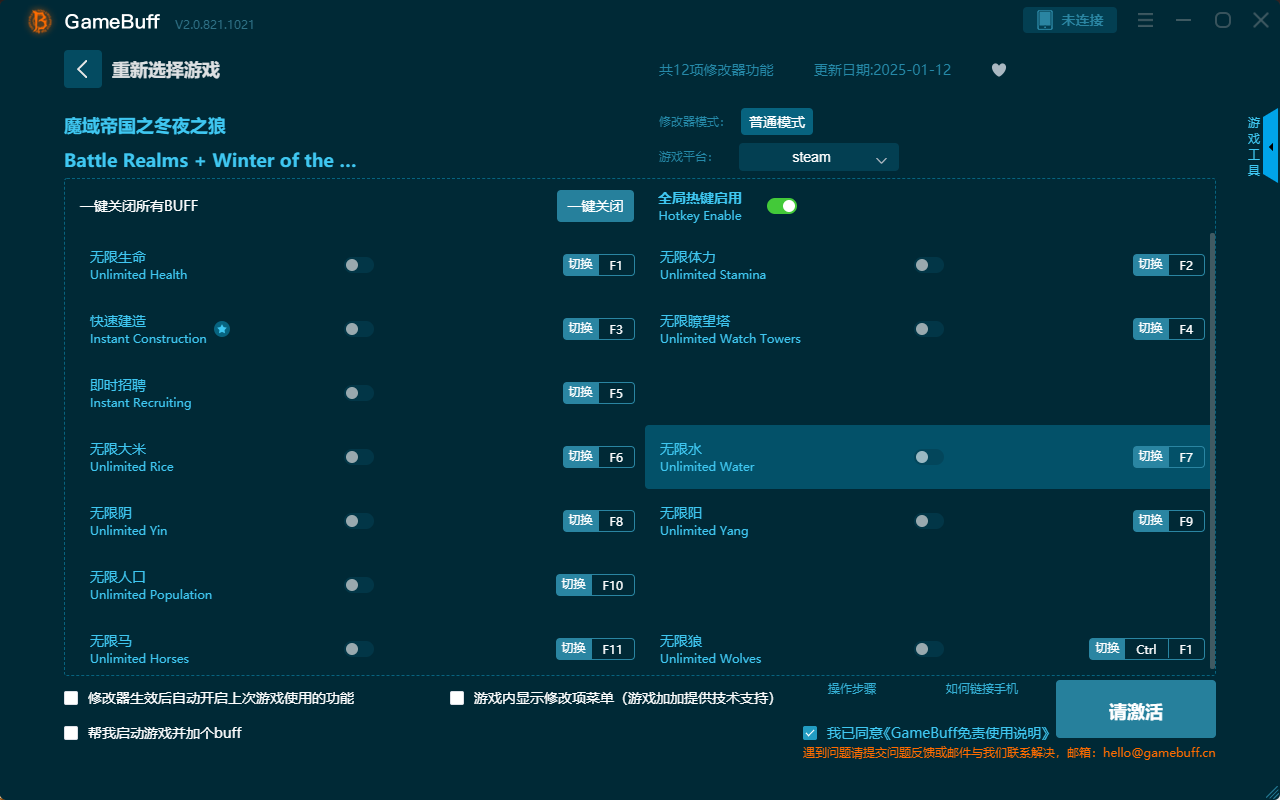Check the auto-enable last used features checkbox

[71, 698]
